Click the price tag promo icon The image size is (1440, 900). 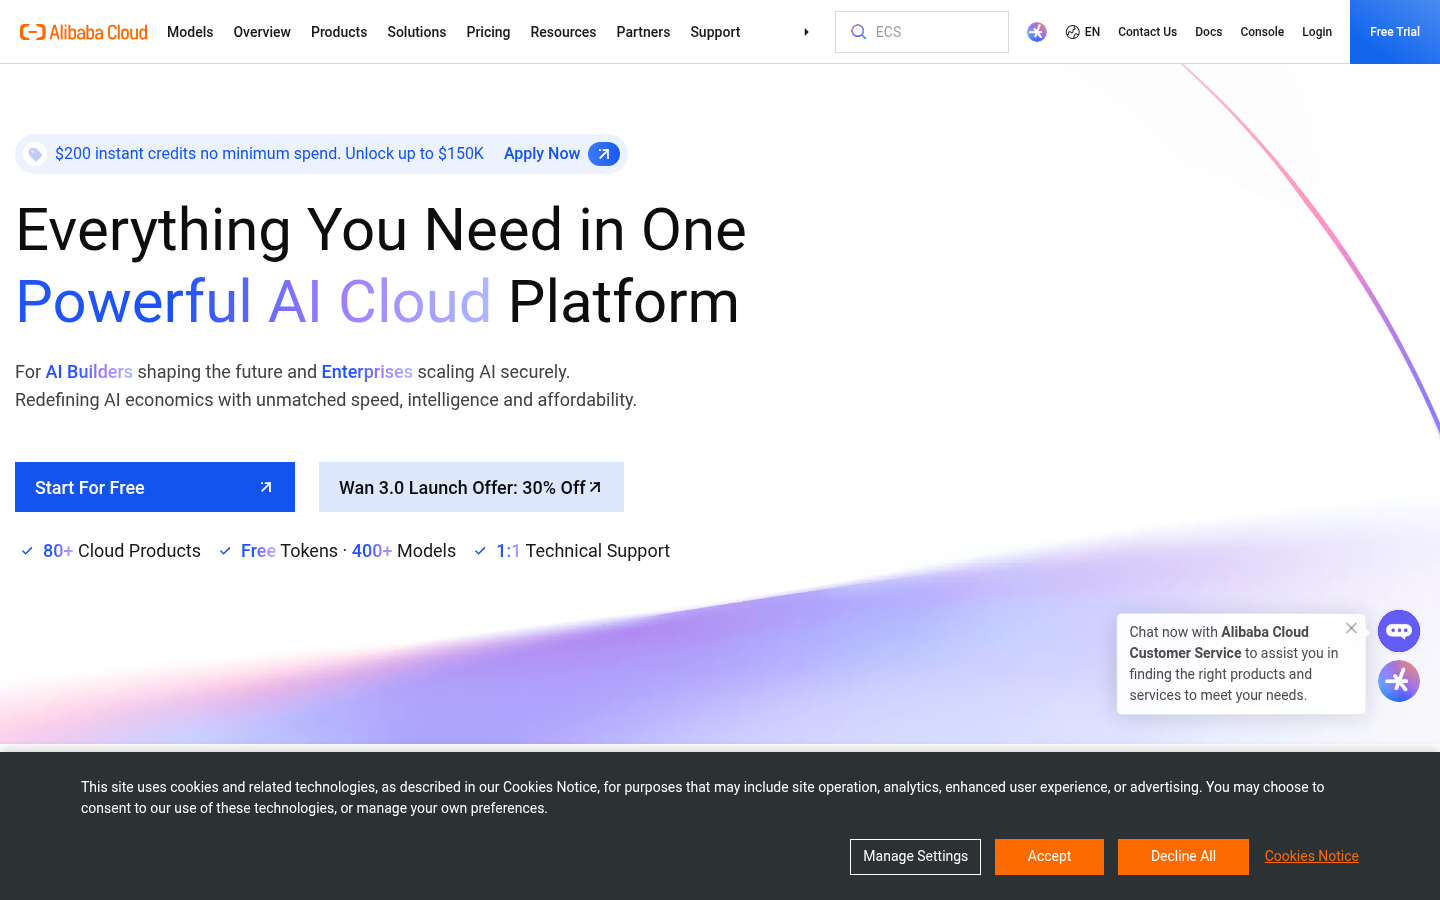35,154
